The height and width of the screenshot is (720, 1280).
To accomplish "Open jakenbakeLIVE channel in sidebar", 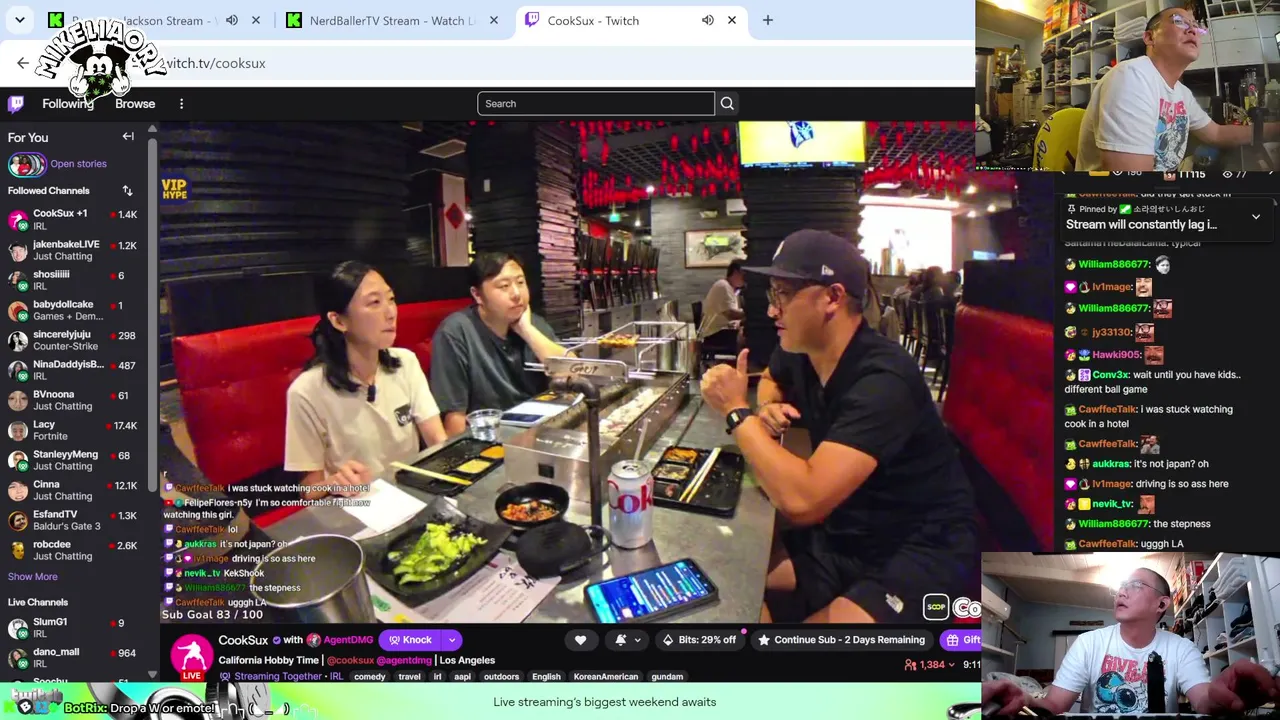I will pyautogui.click(x=72, y=250).
